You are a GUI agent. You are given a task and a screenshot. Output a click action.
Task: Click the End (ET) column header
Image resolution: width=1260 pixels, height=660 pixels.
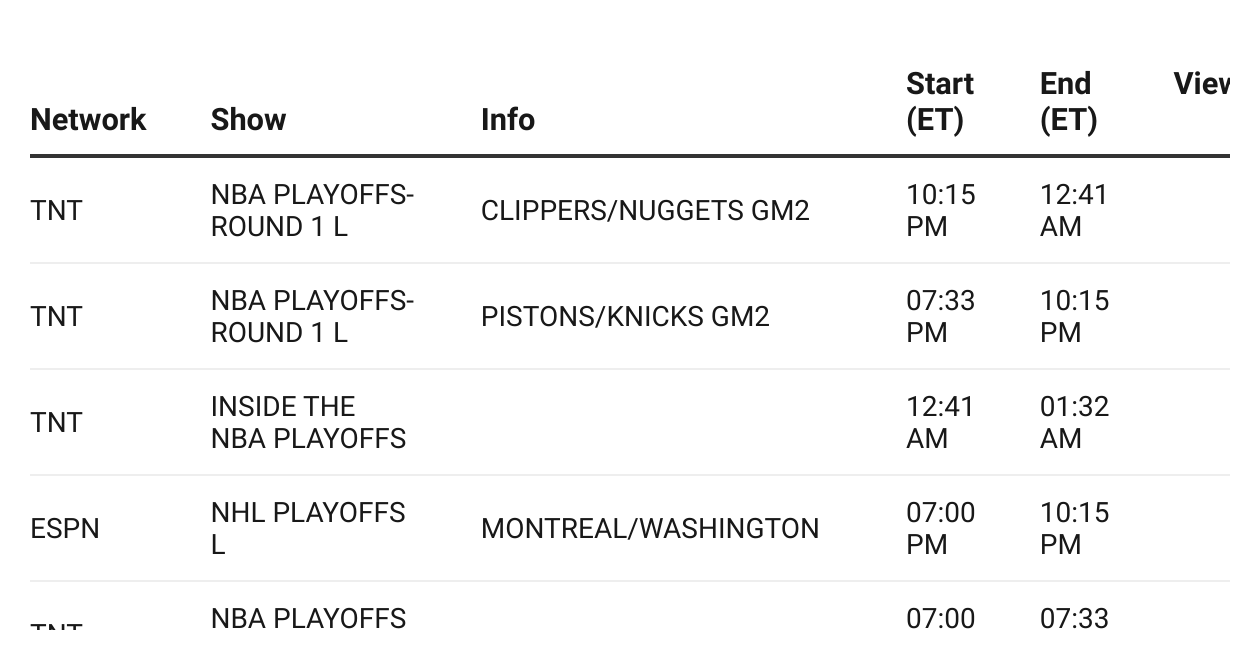click(1068, 102)
